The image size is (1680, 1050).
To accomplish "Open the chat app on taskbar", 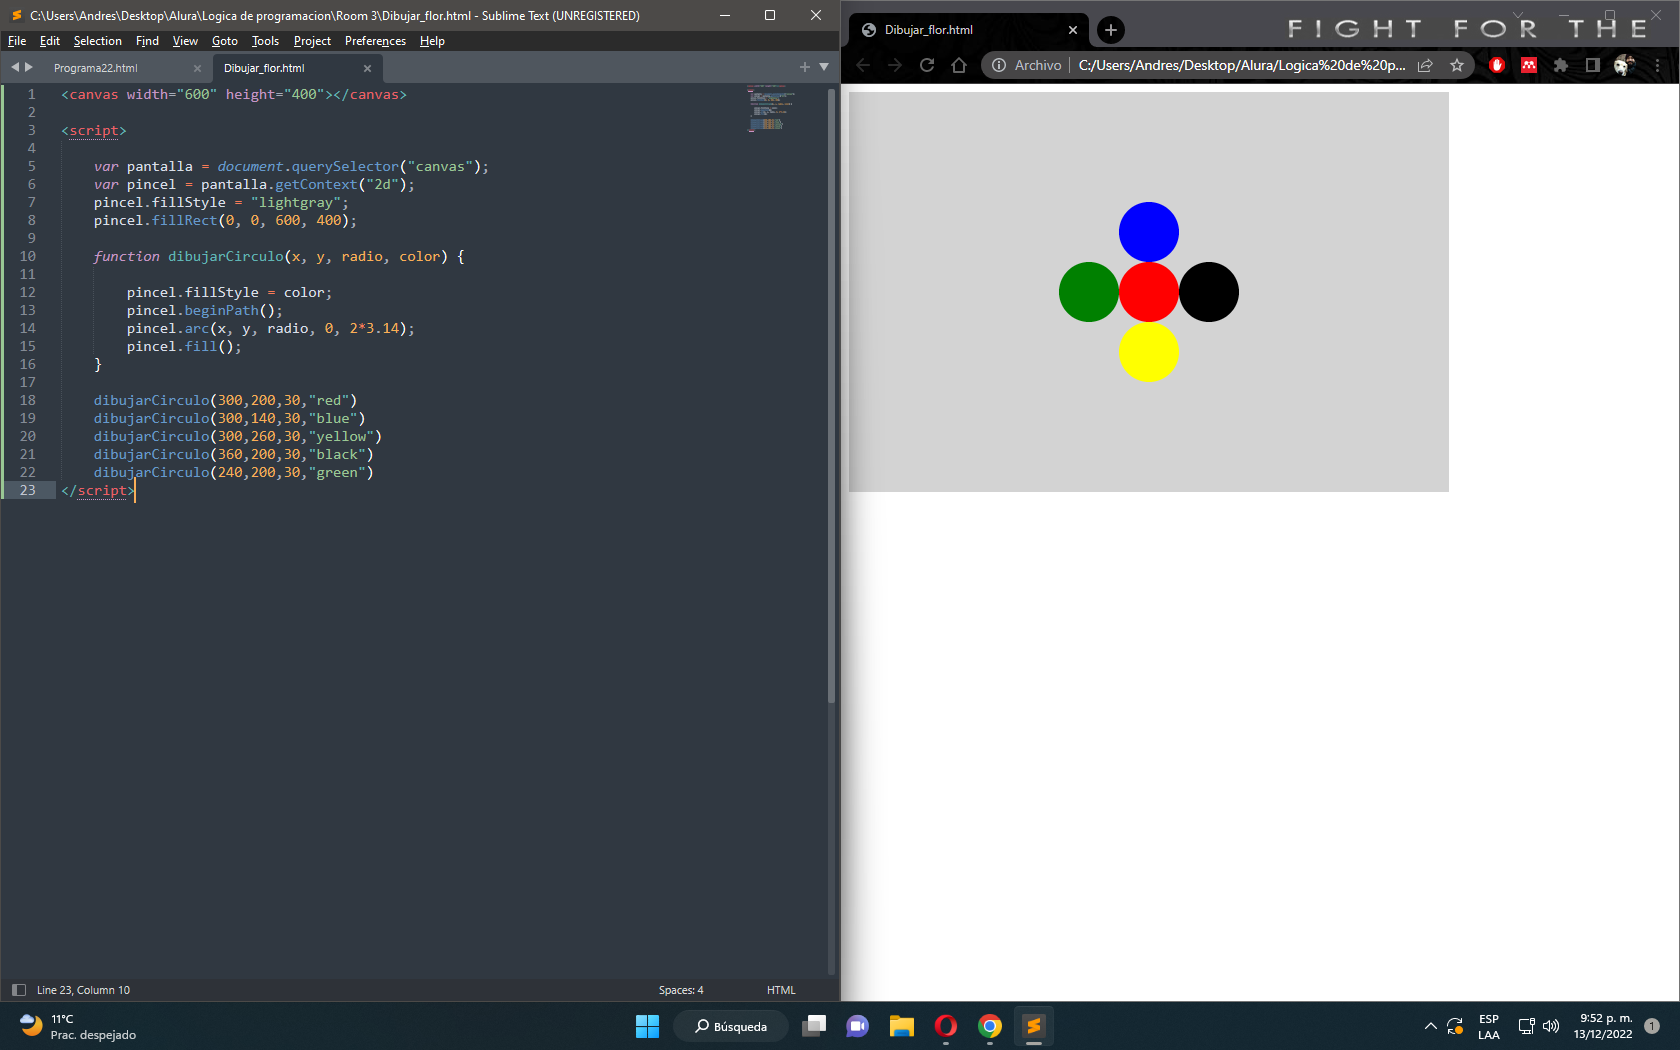I will [x=858, y=1026].
